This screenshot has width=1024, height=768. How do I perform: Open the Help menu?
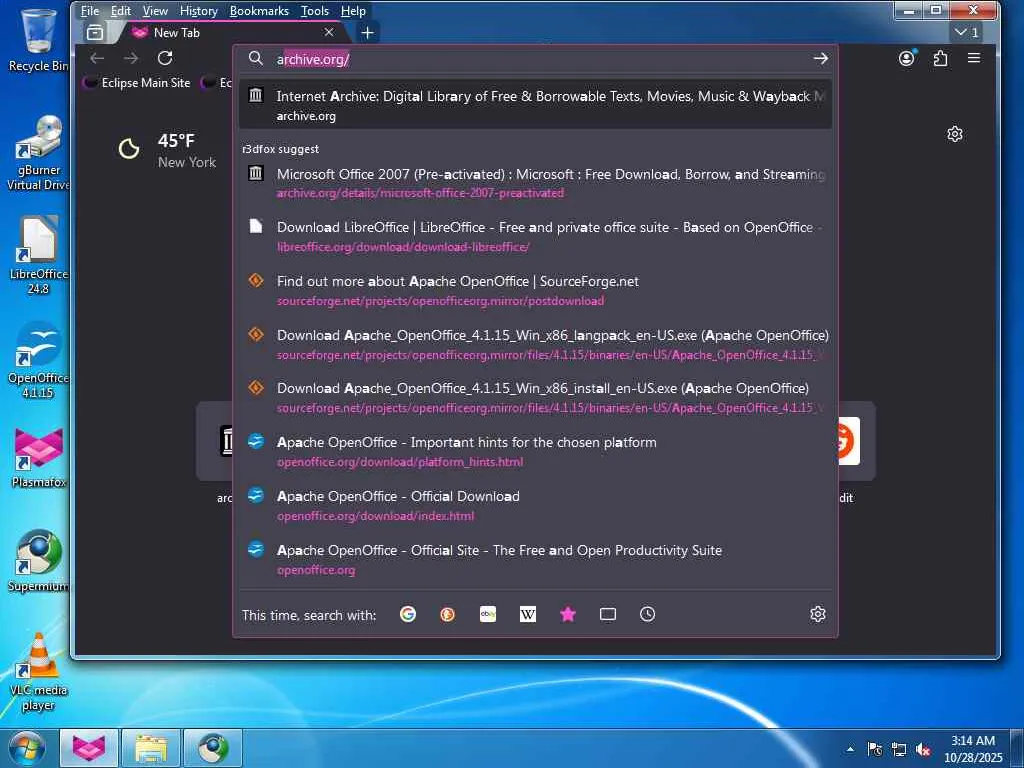point(353,11)
